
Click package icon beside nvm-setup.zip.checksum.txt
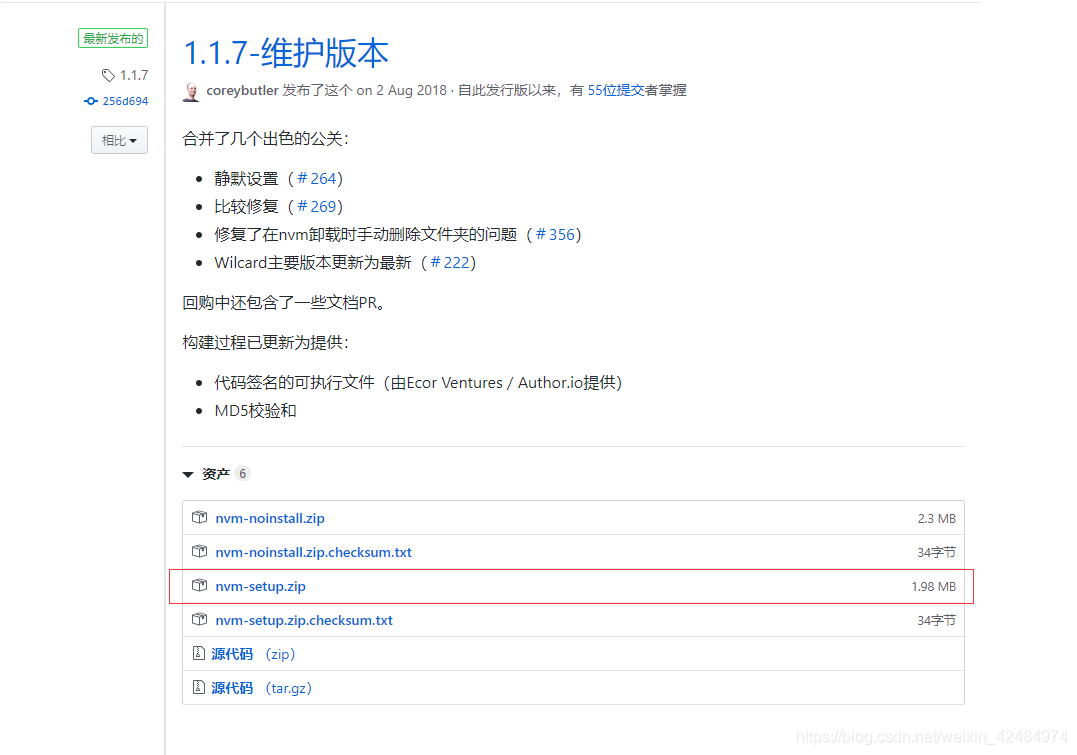(x=199, y=619)
